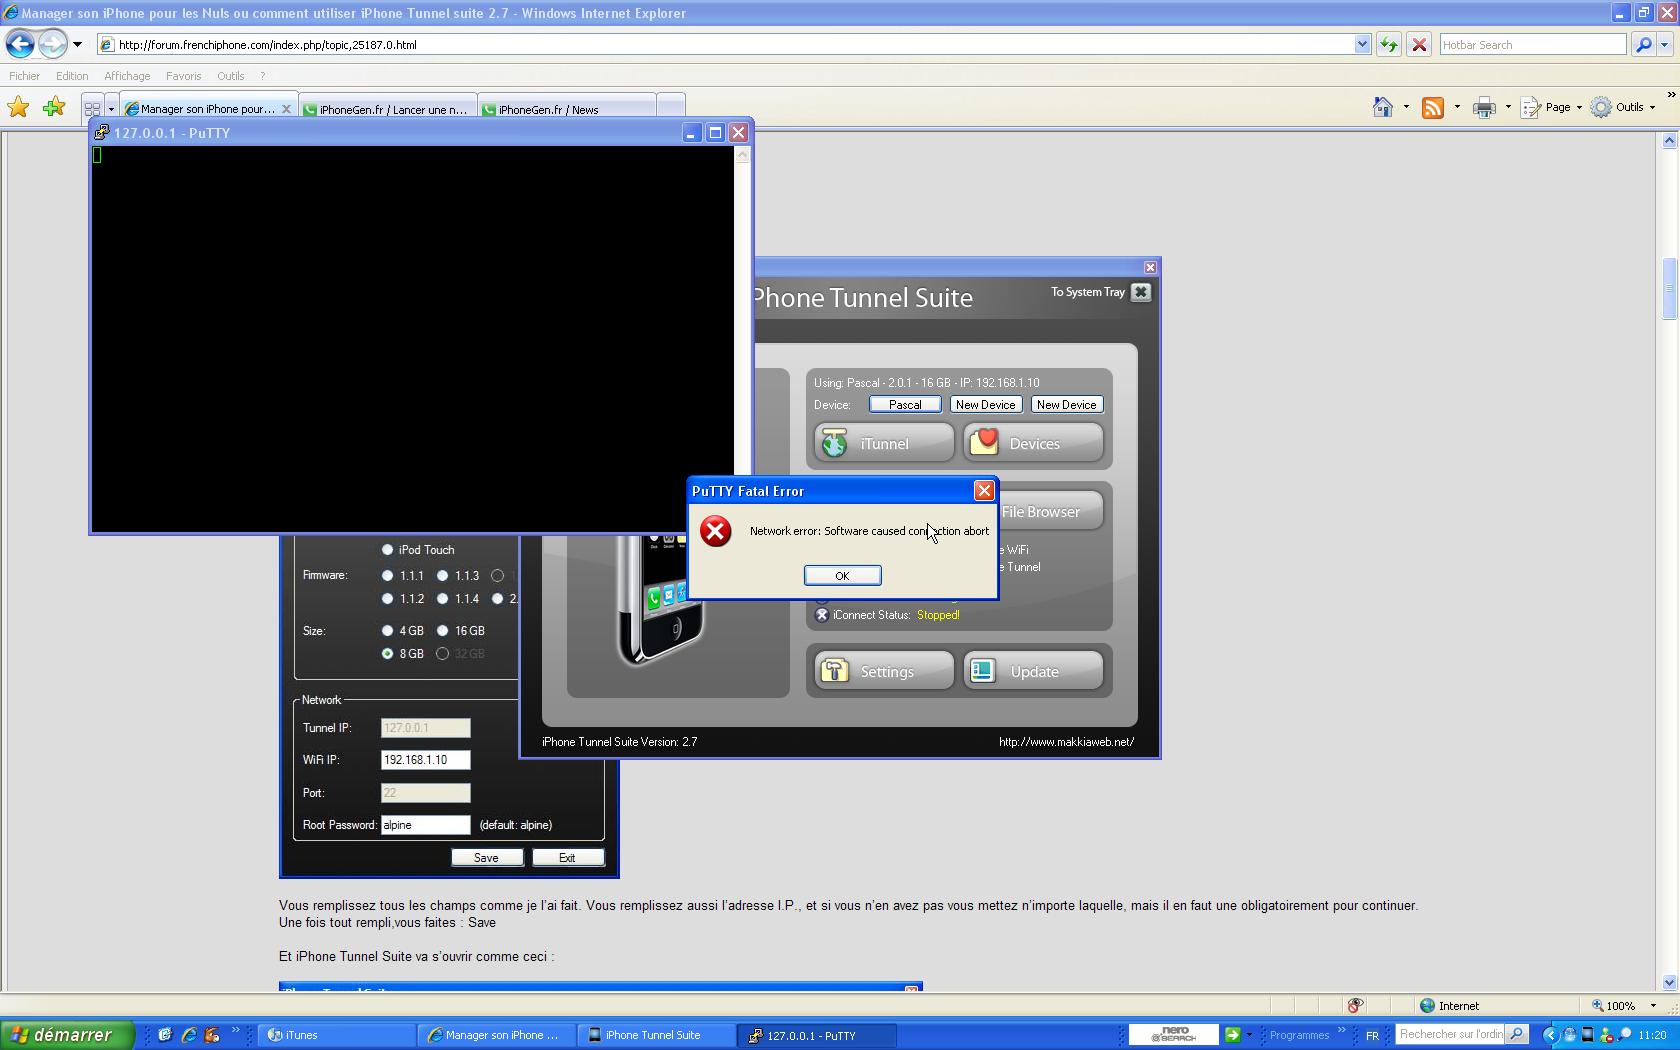
Task: Open the Page toolbar menu
Action: (1551, 107)
